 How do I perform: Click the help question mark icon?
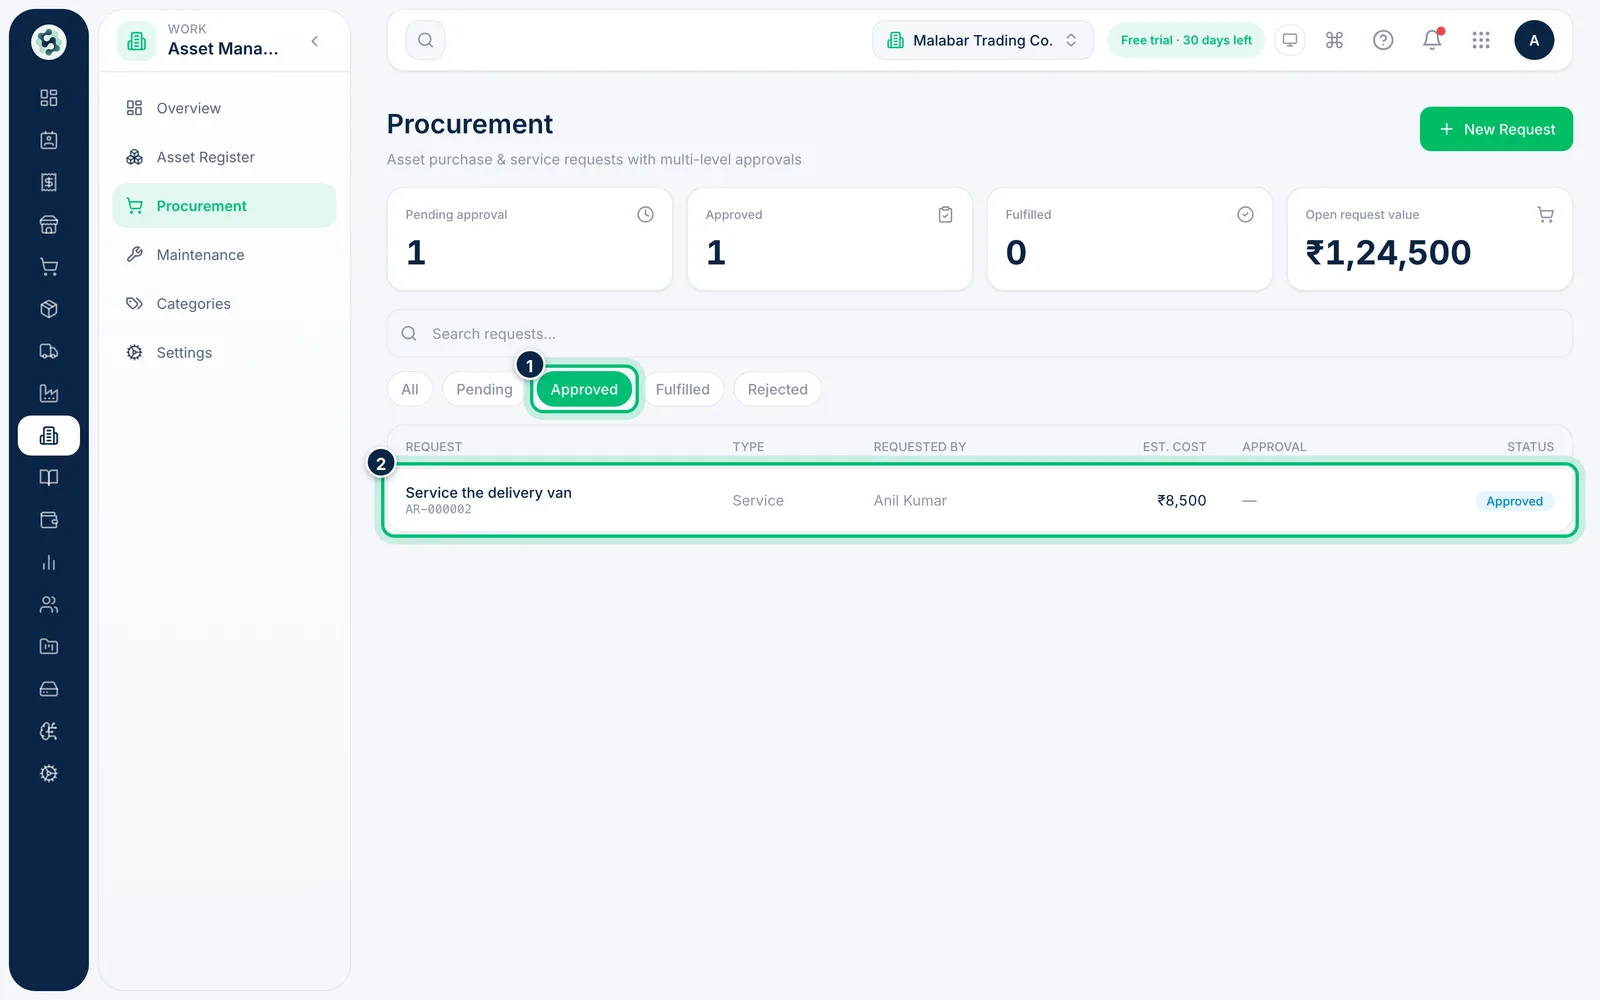click(1383, 40)
